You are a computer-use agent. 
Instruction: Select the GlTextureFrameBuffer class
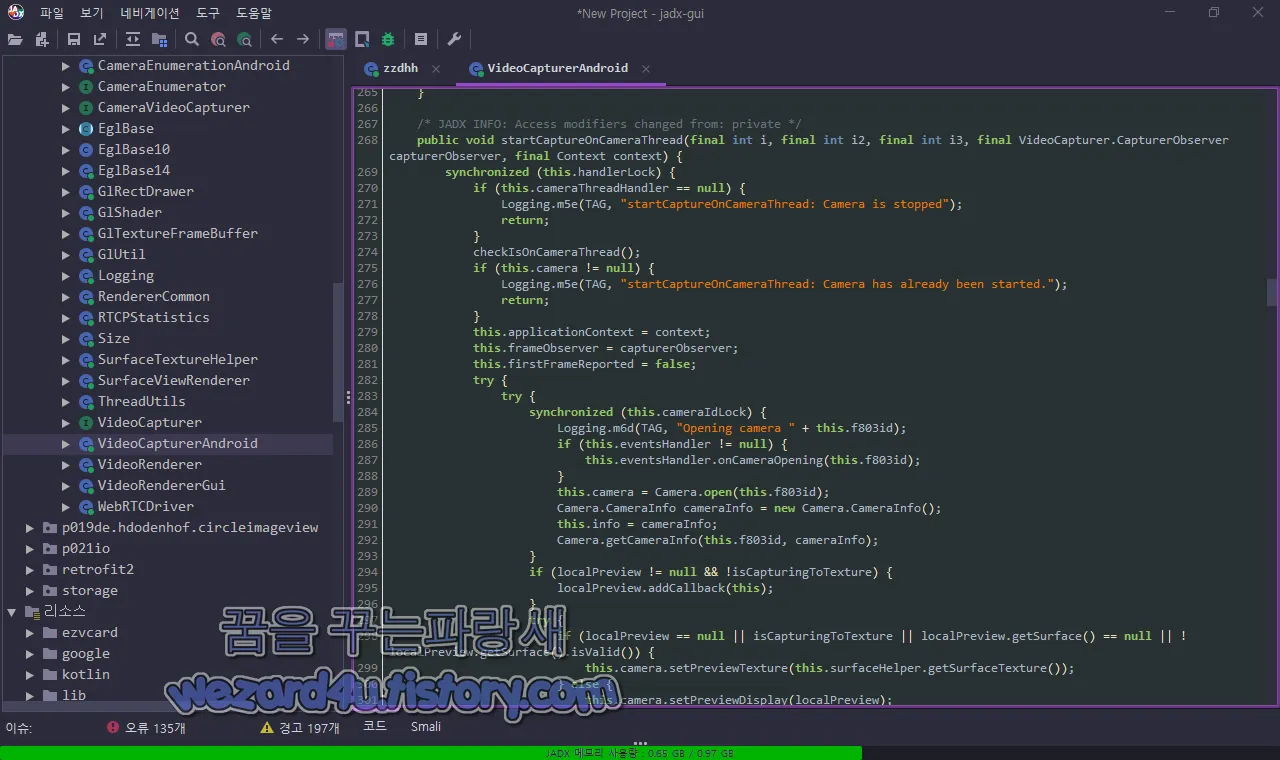[x=178, y=233]
